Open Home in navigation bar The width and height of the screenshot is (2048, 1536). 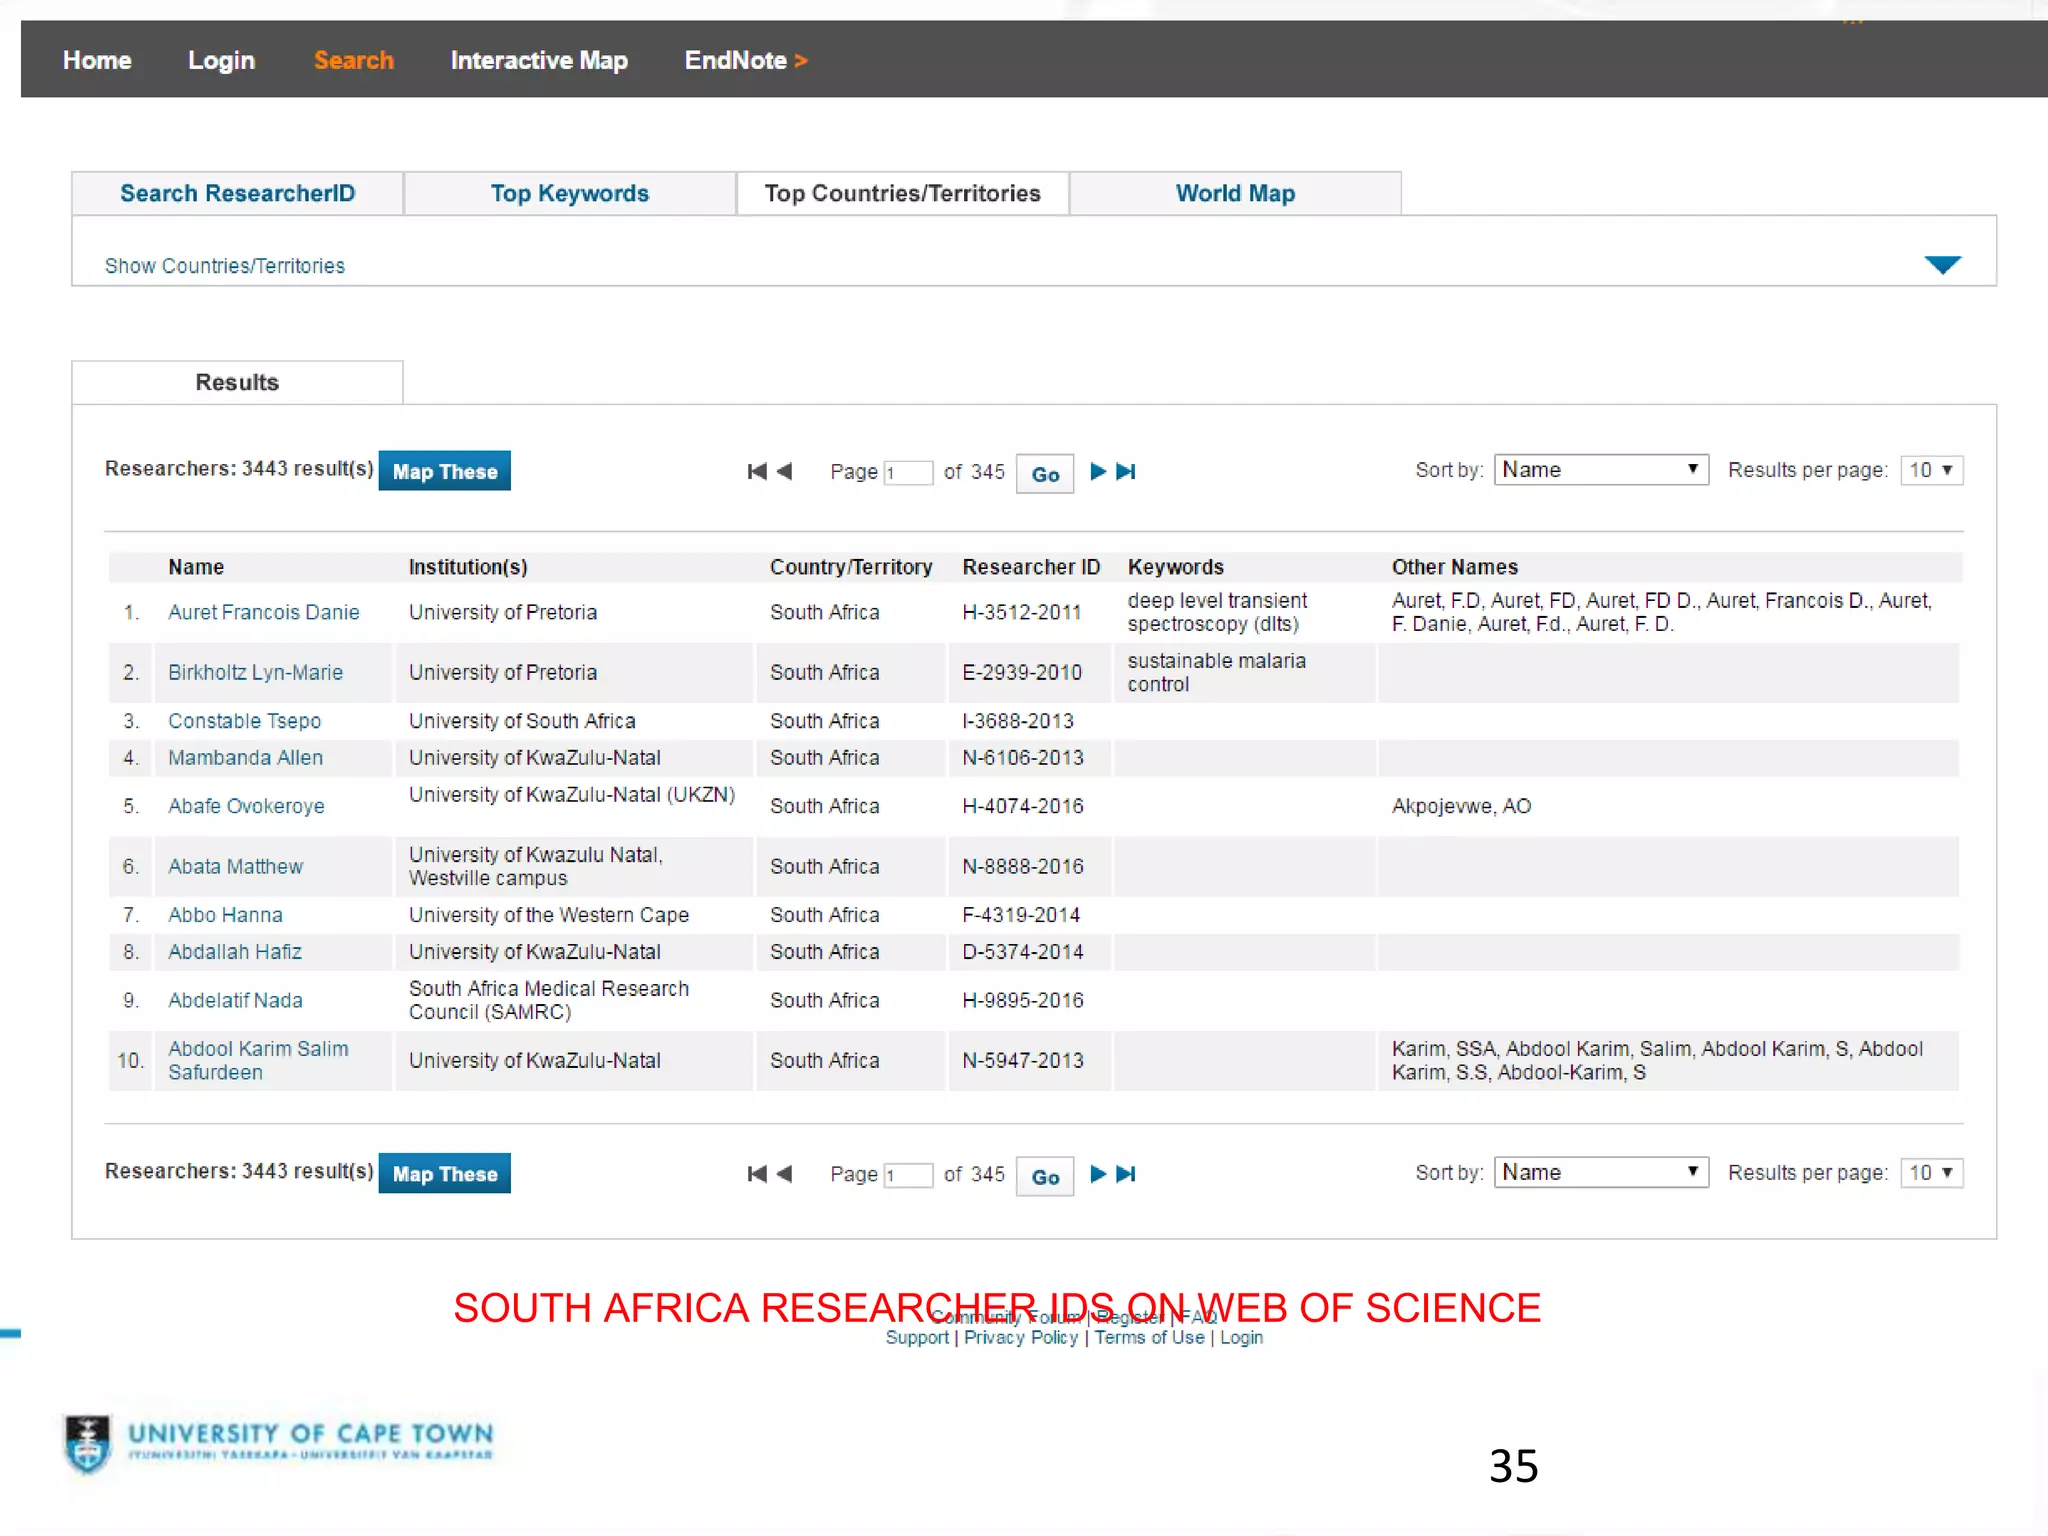click(x=97, y=60)
